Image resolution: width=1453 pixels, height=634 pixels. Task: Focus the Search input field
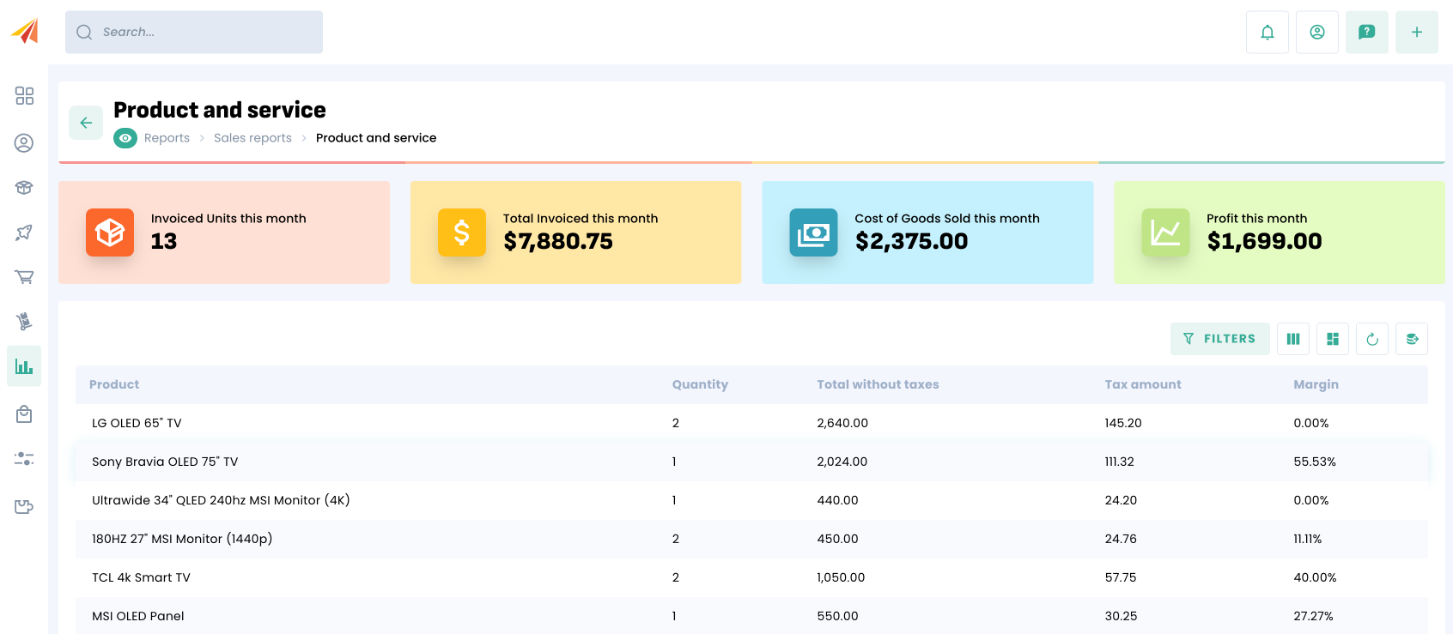click(x=194, y=32)
